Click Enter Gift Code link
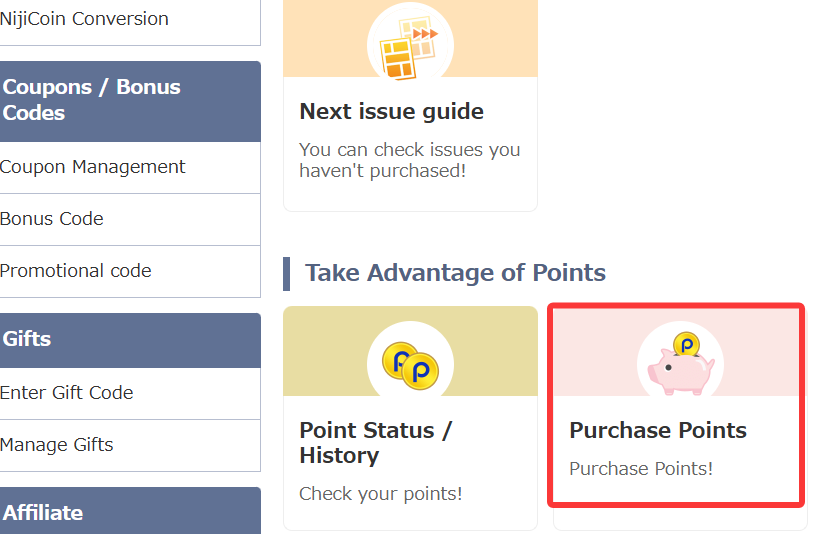The height and width of the screenshot is (534, 820). pyautogui.click(x=67, y=393)
